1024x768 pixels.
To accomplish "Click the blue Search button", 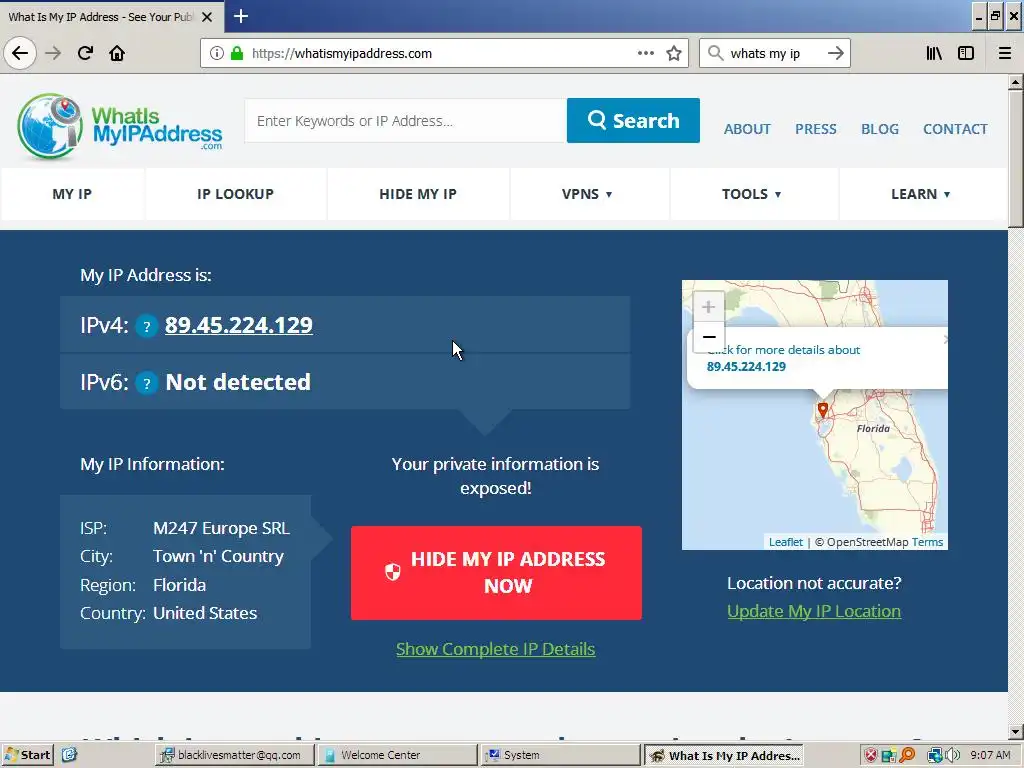I will (633, 120).
